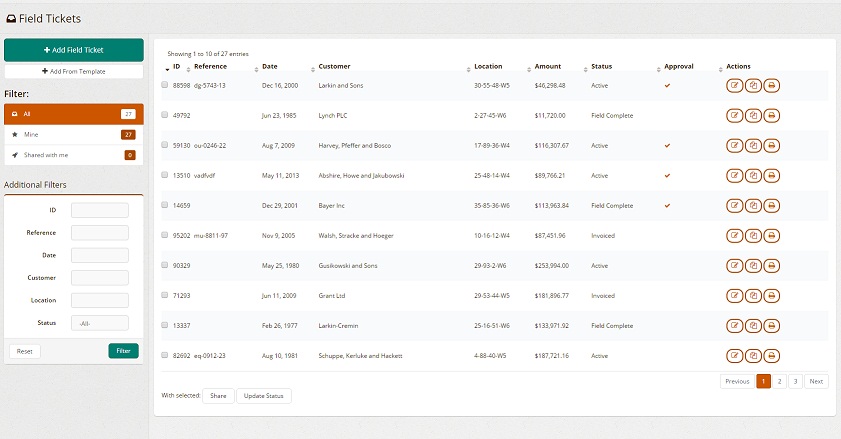Open edit icon for Grant Ltd ticket

[x=735, y=296]
